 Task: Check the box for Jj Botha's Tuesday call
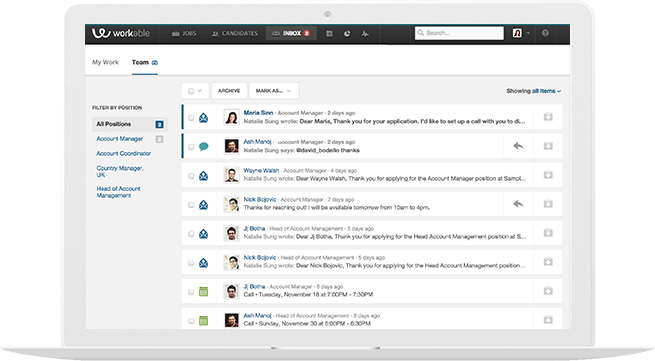point(191,292)
